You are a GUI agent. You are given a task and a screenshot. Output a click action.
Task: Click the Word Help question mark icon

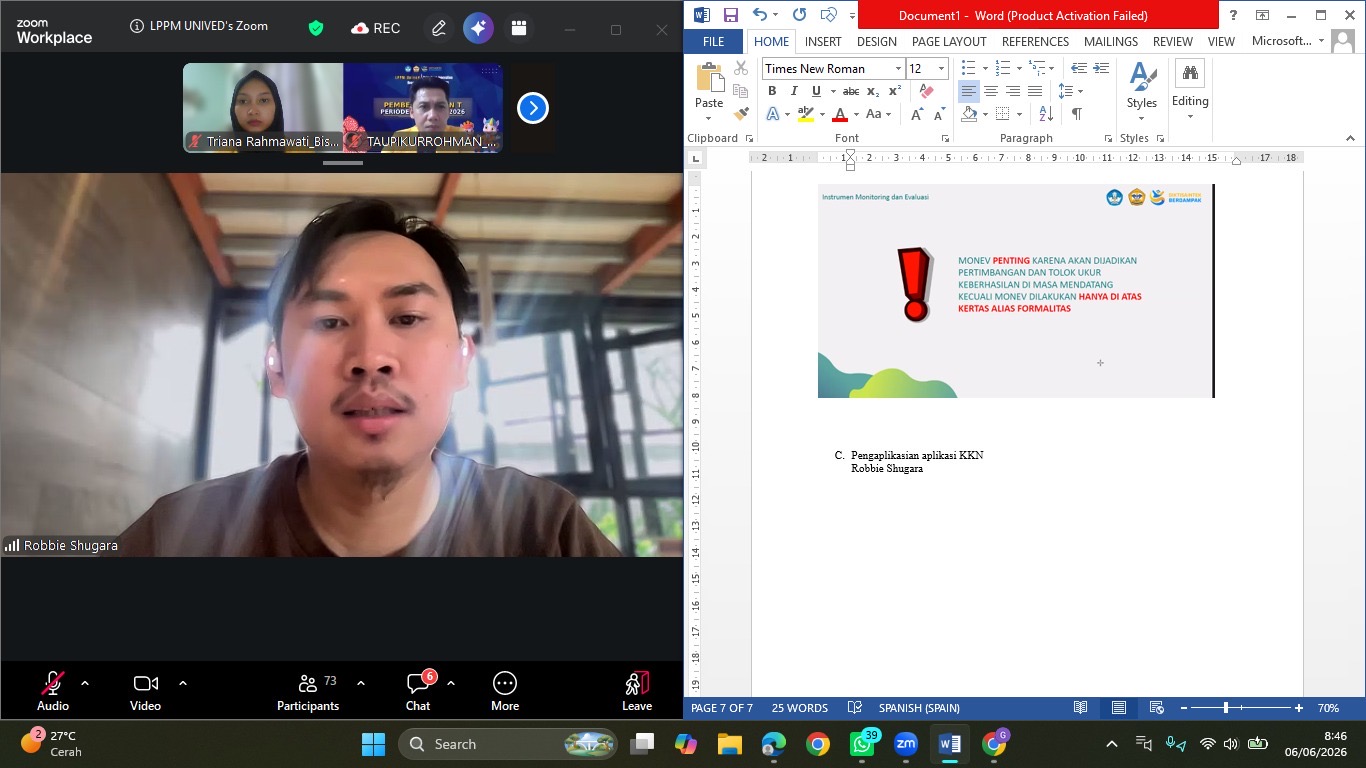(x=1233, y=15)
